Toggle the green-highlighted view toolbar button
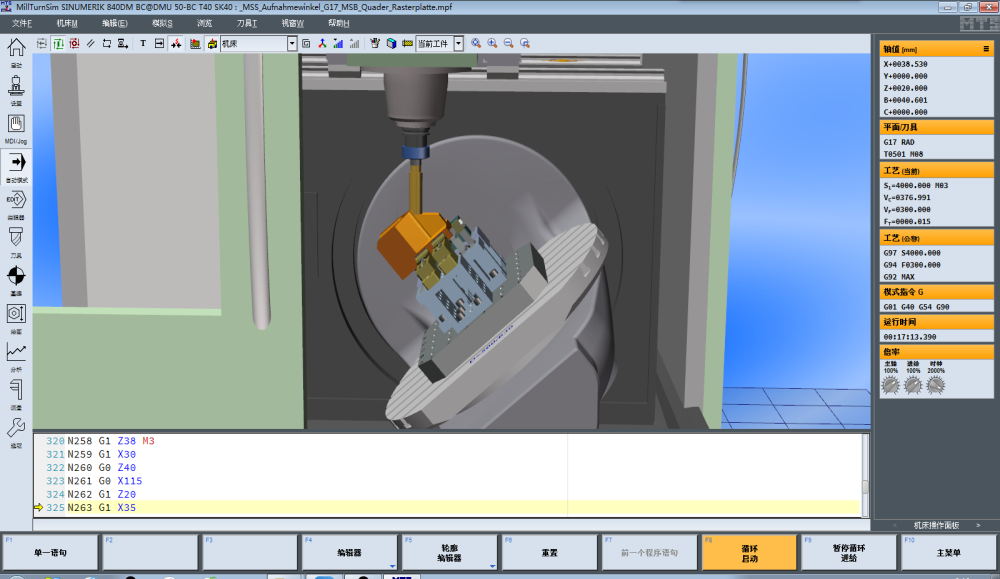Screen dimensions: 1000x579 58,44
